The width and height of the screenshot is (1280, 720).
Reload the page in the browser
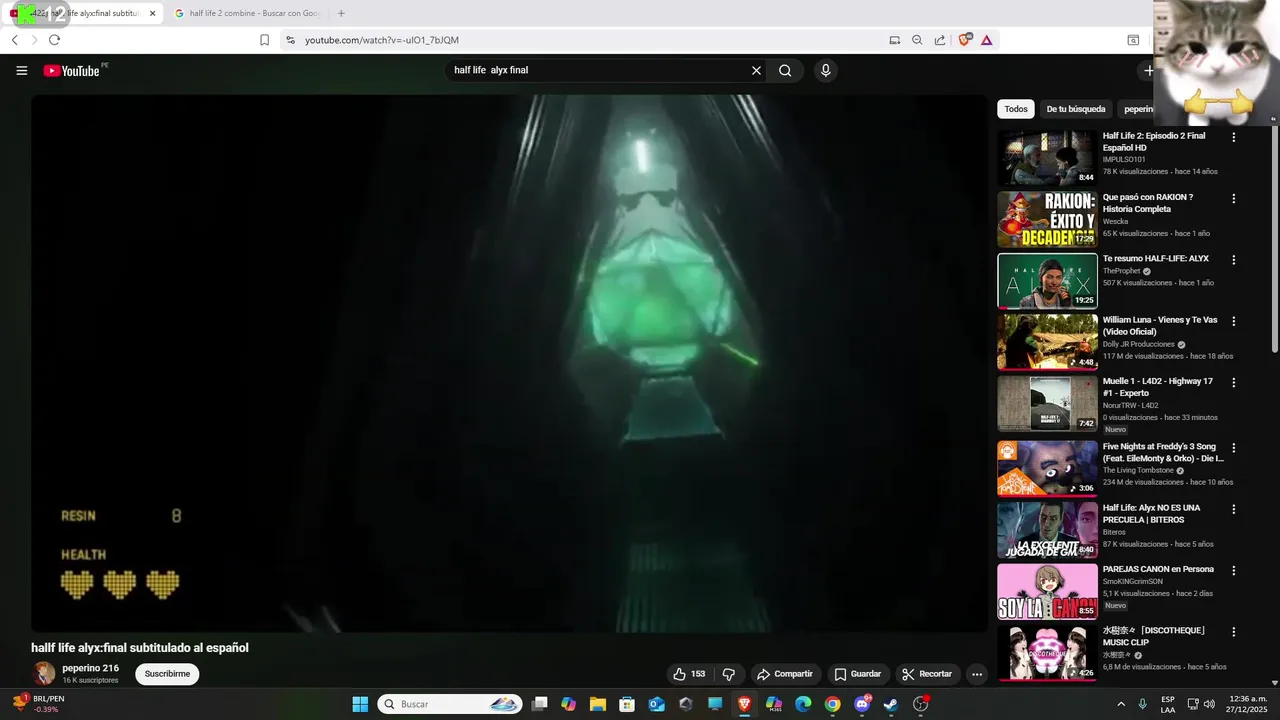coord(54,40)
